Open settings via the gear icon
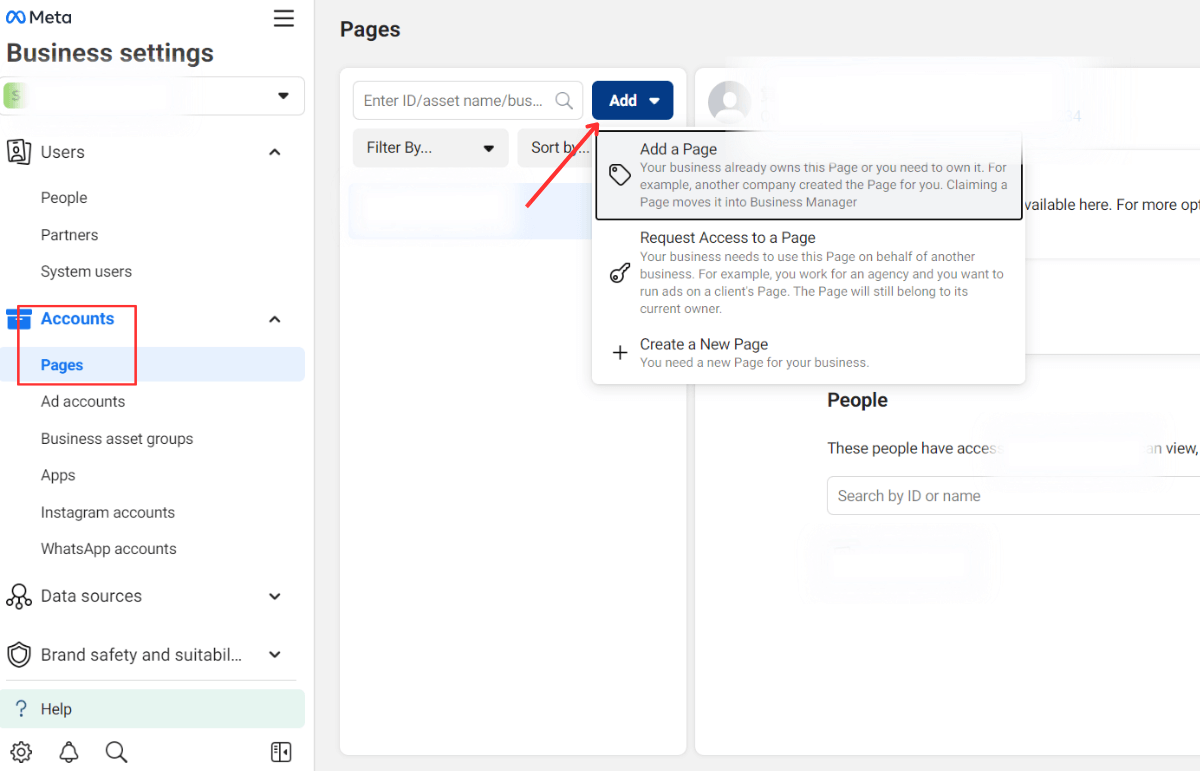Image resolution: width=1200 pixels, height=771 pixels. pyautogui.click(x=20, y=751)
